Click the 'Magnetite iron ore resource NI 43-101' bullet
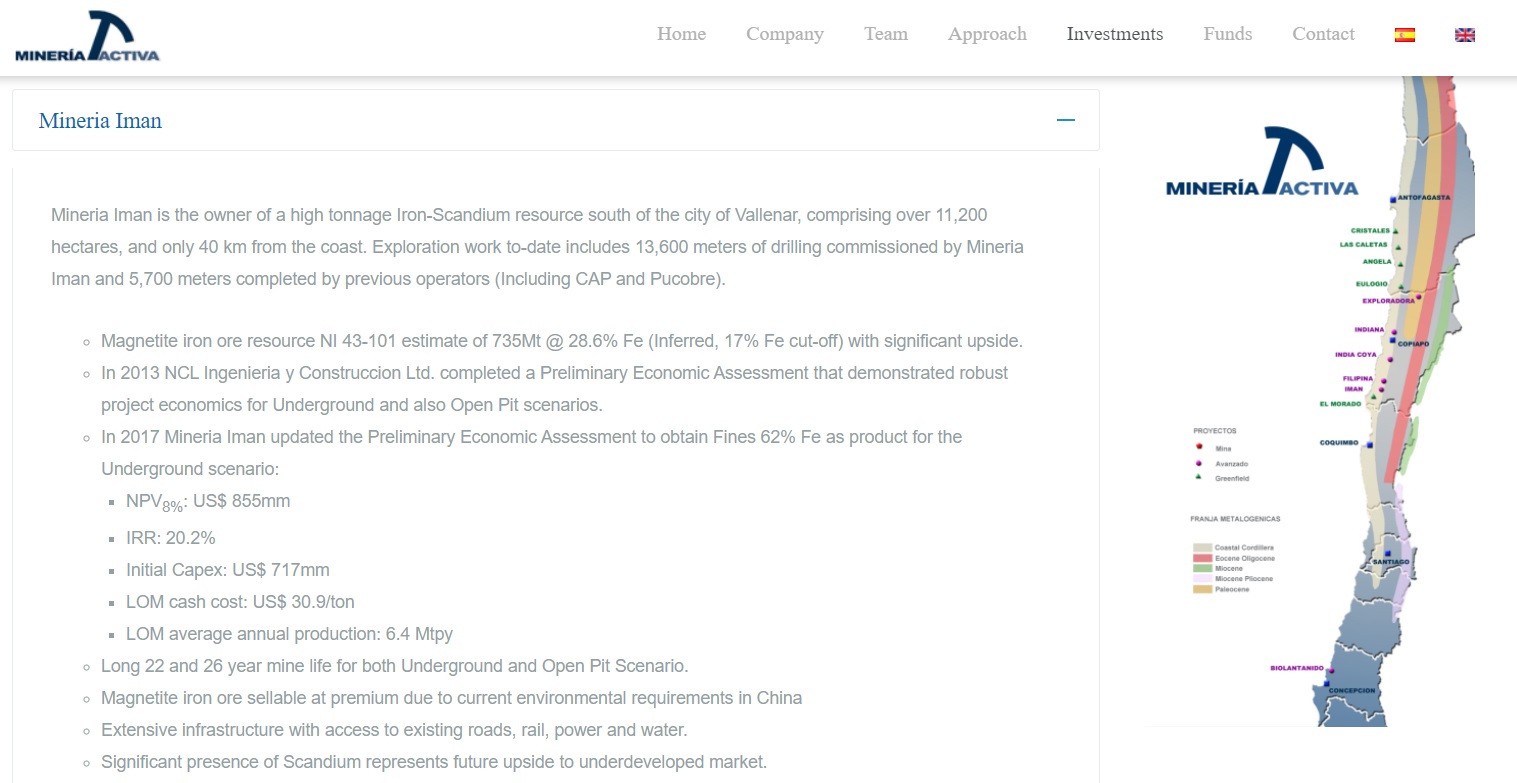 click(x=562, y=341)
